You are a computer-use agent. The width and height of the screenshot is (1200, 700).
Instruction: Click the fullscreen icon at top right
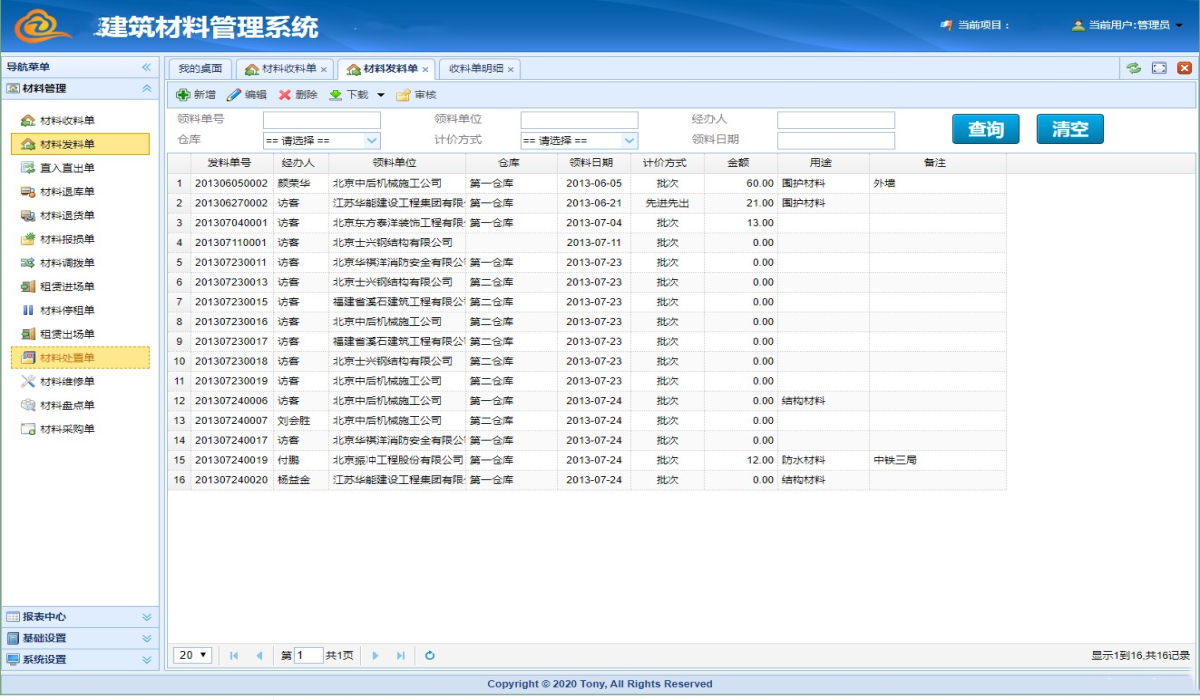(x=1159, y=68)
